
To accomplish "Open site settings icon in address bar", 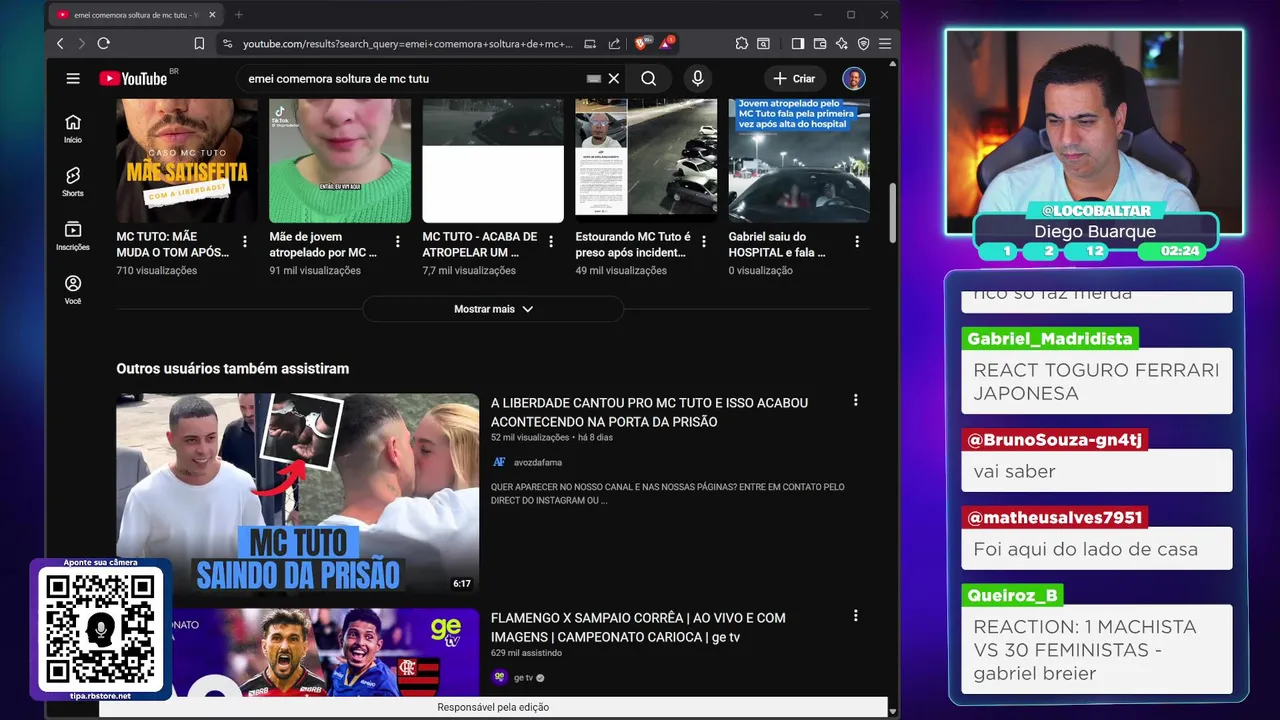I will [227, 44].
